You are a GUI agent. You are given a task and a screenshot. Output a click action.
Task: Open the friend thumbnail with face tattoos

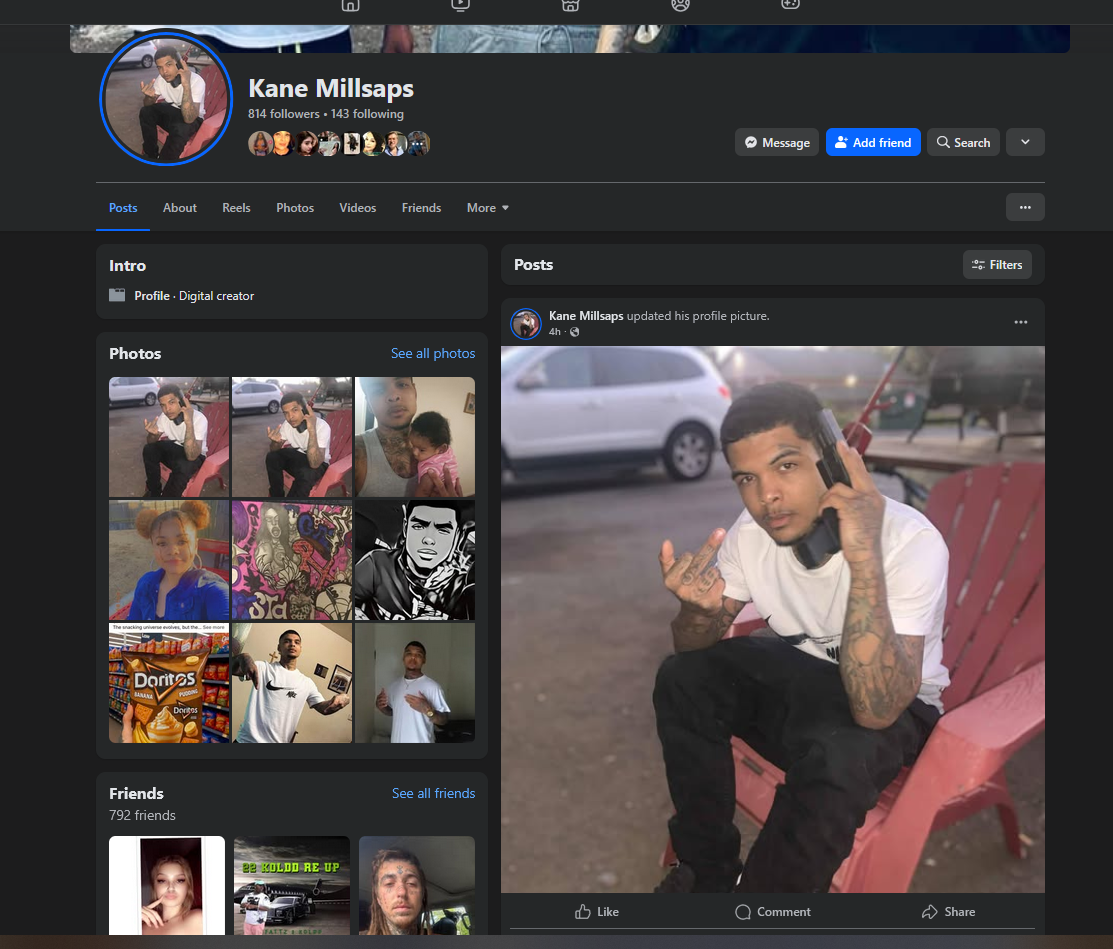coord(417,885)
